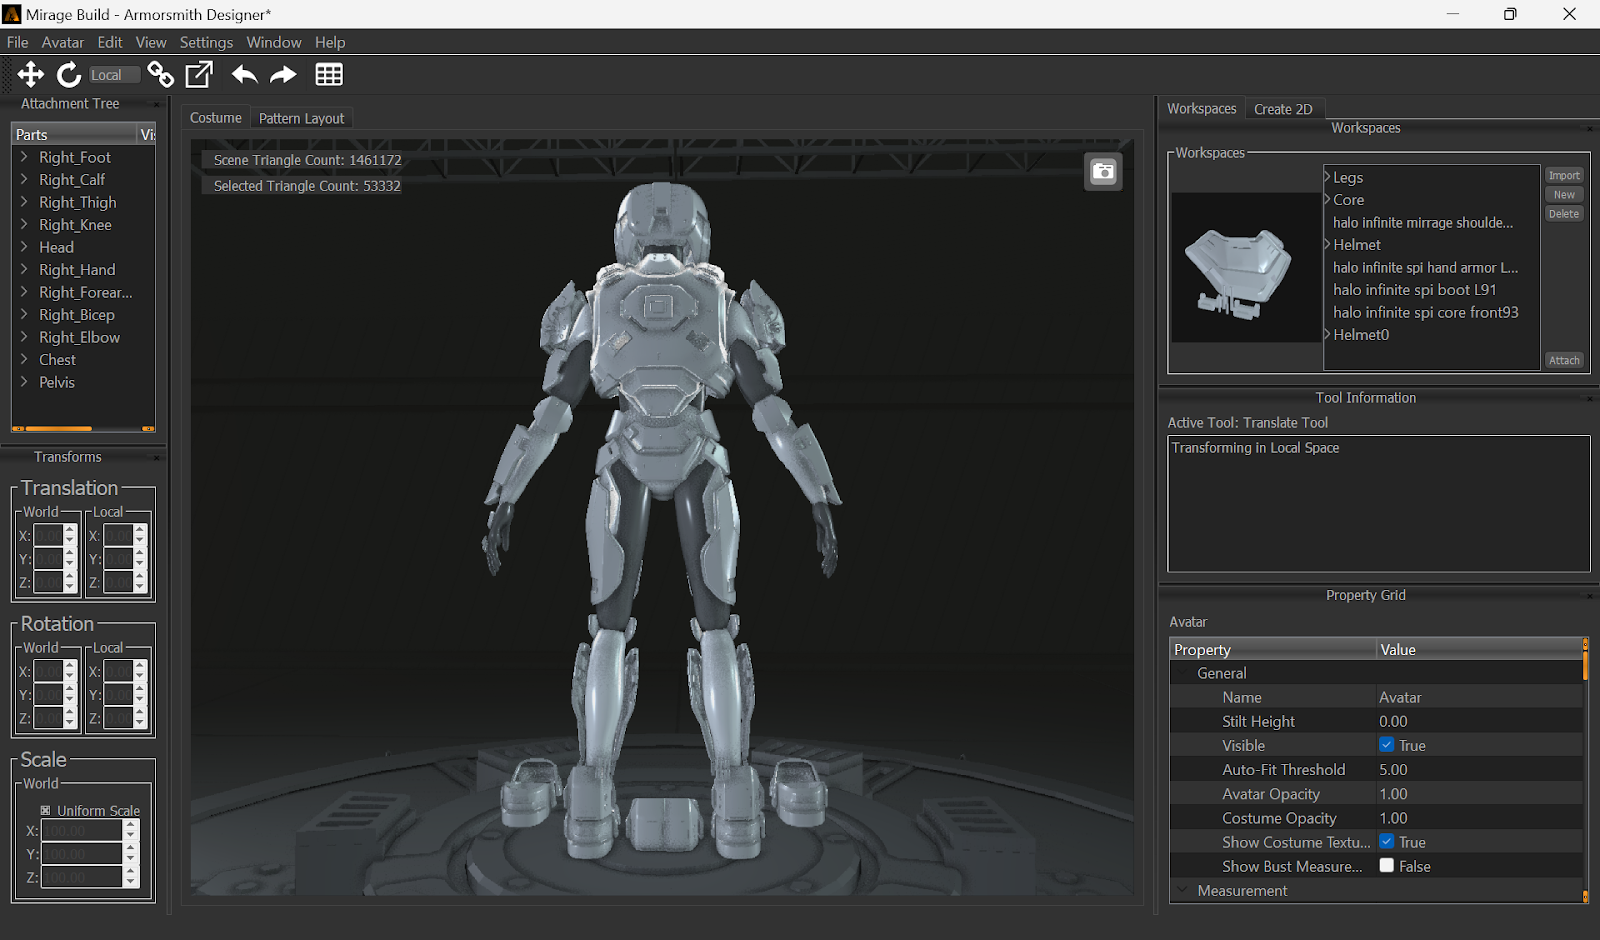1600x940 pixels.
Task: Switch to the Pattern Layout tab
Action: point(301,118)
